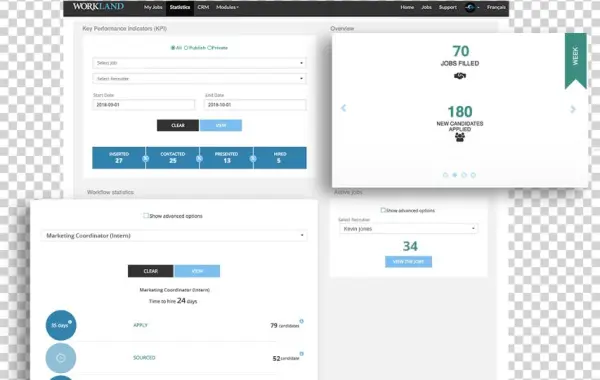Check Show advanced options in Workflow statistics

pyautogui.click(x=146, y=215)
